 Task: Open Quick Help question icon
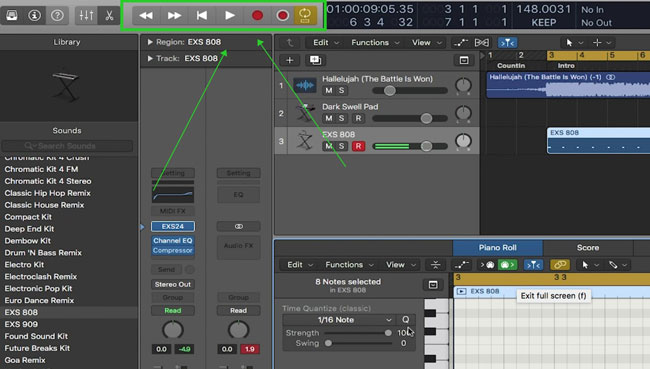(57, 15)
